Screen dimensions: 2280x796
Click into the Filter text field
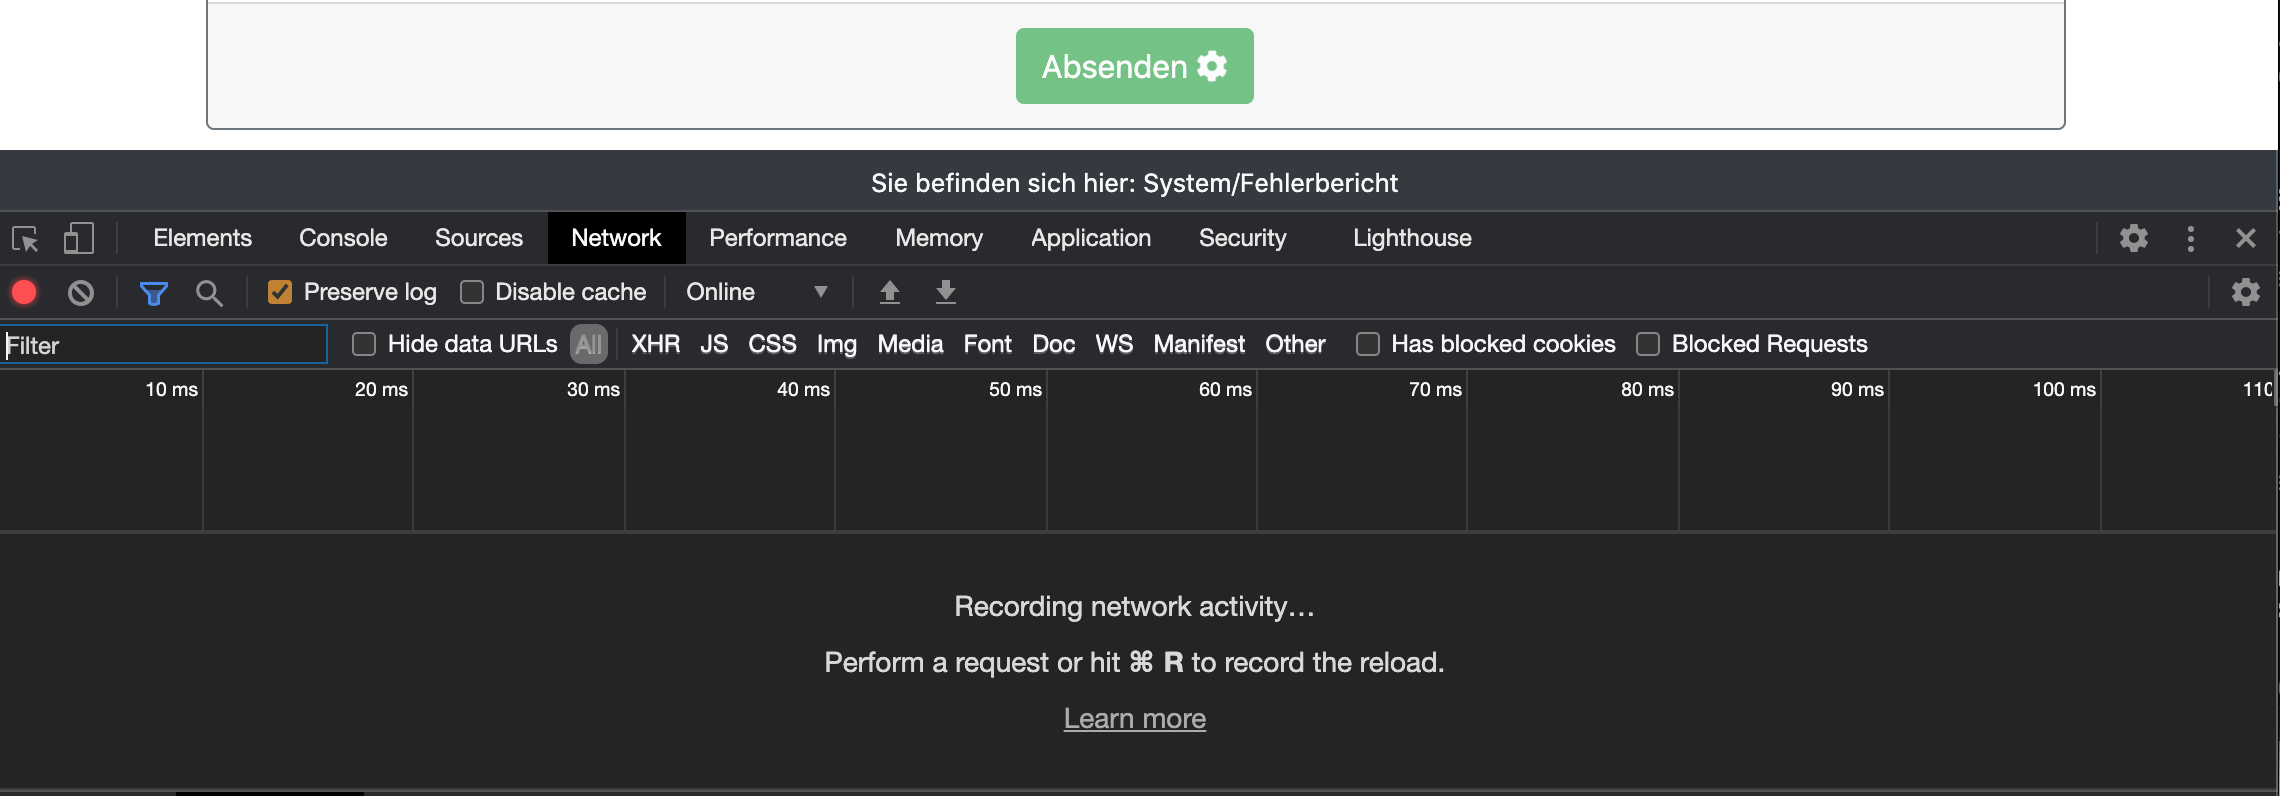coord(165,345)
